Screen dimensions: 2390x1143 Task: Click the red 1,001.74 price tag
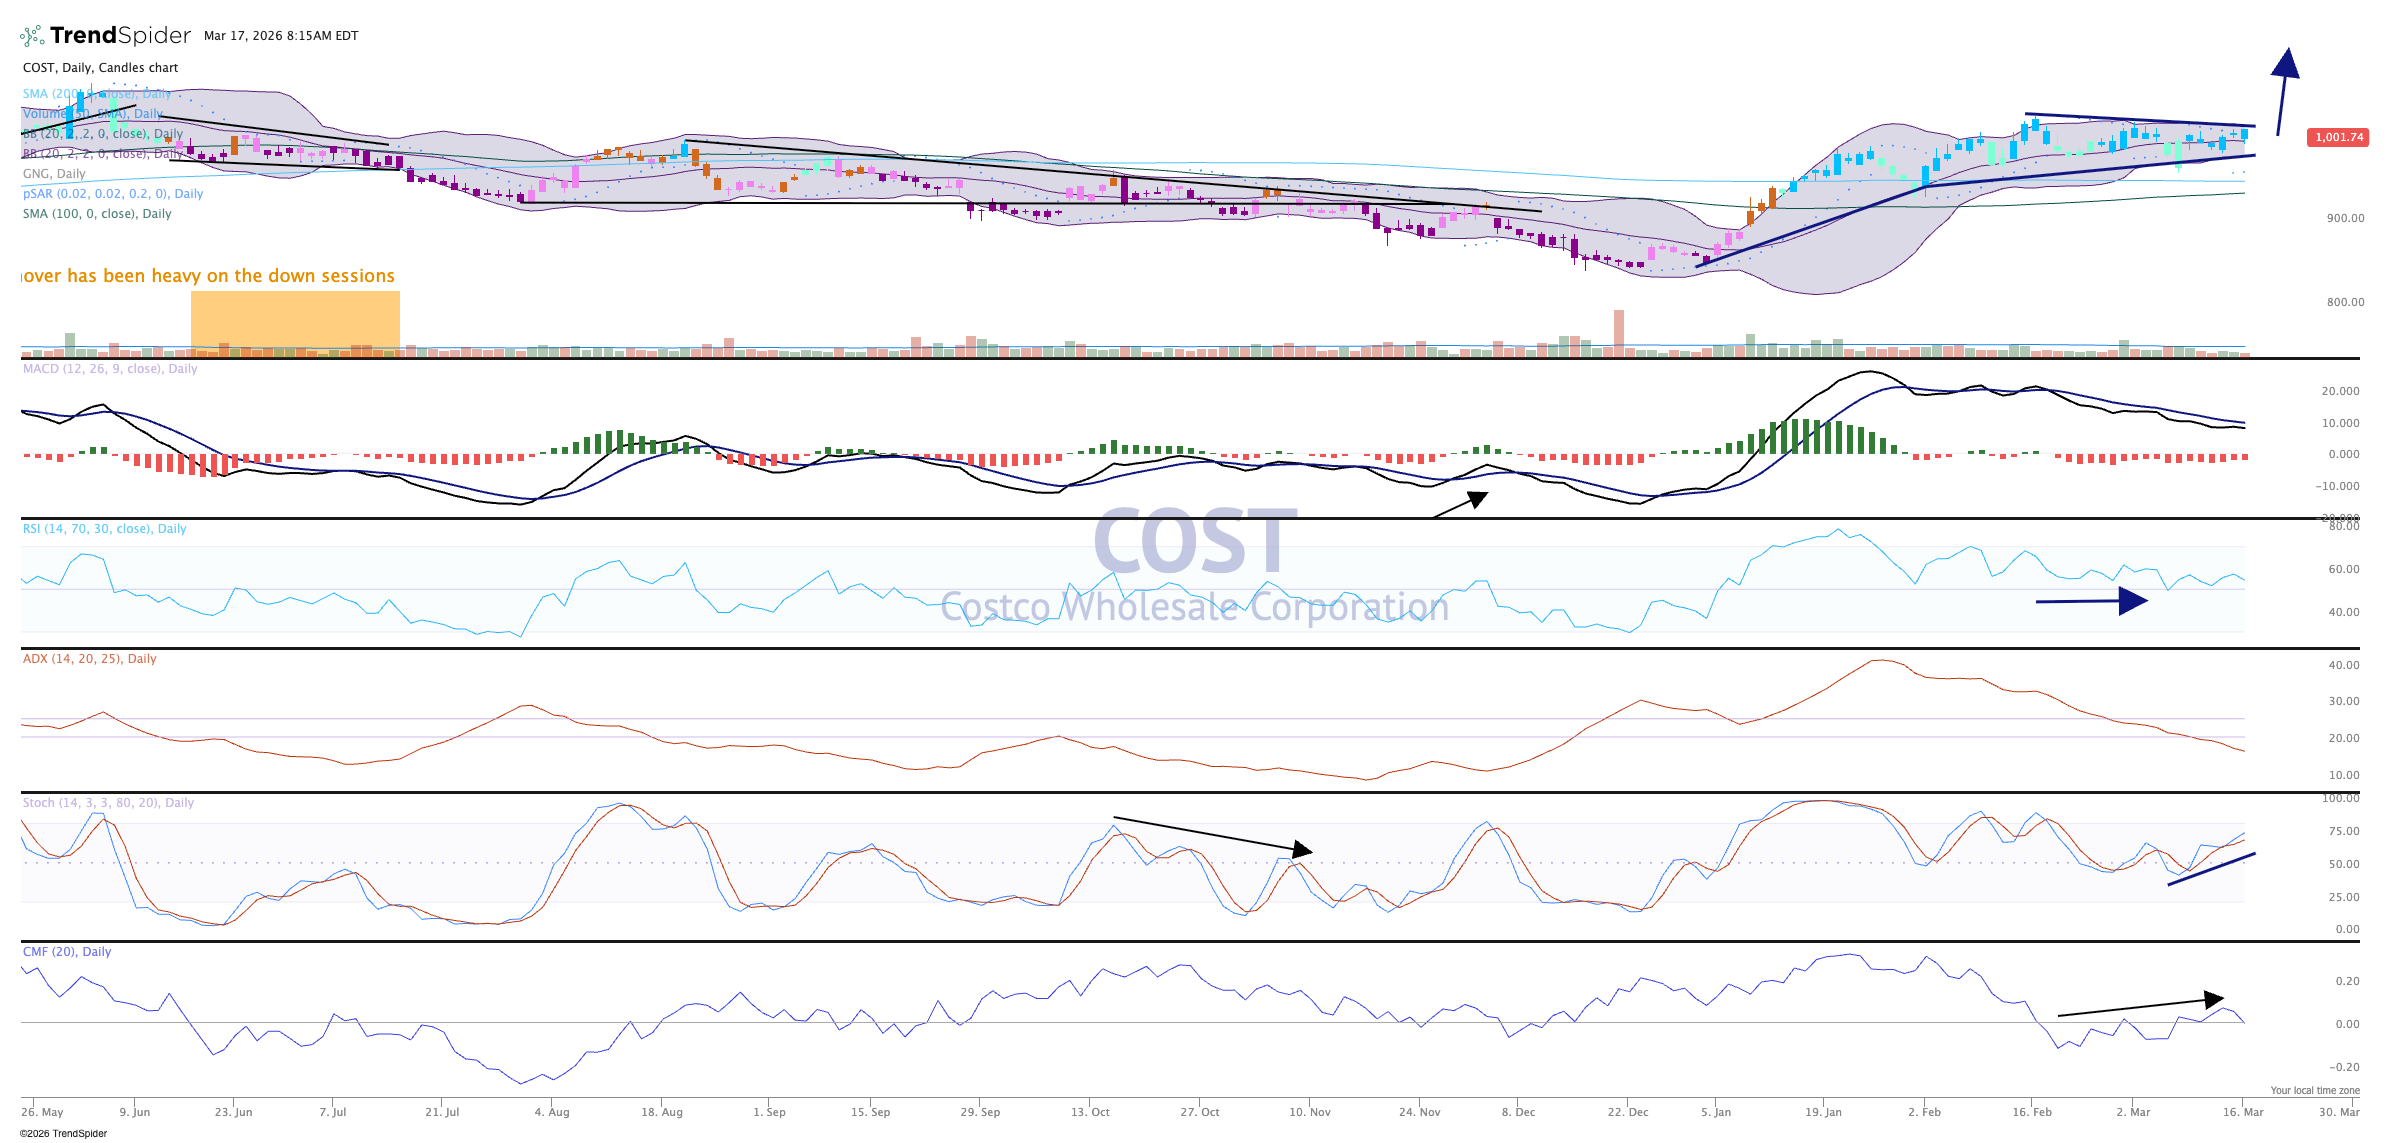(x=2337, y=137)
